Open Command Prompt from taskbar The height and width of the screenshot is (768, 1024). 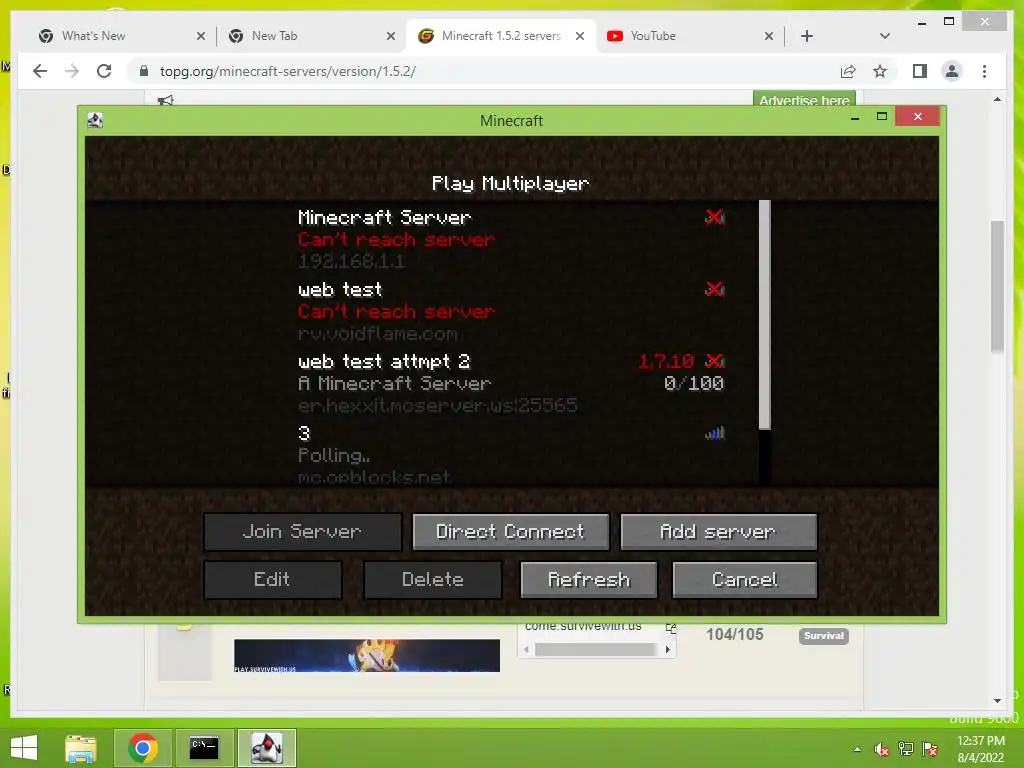click(x=204, y=748)
